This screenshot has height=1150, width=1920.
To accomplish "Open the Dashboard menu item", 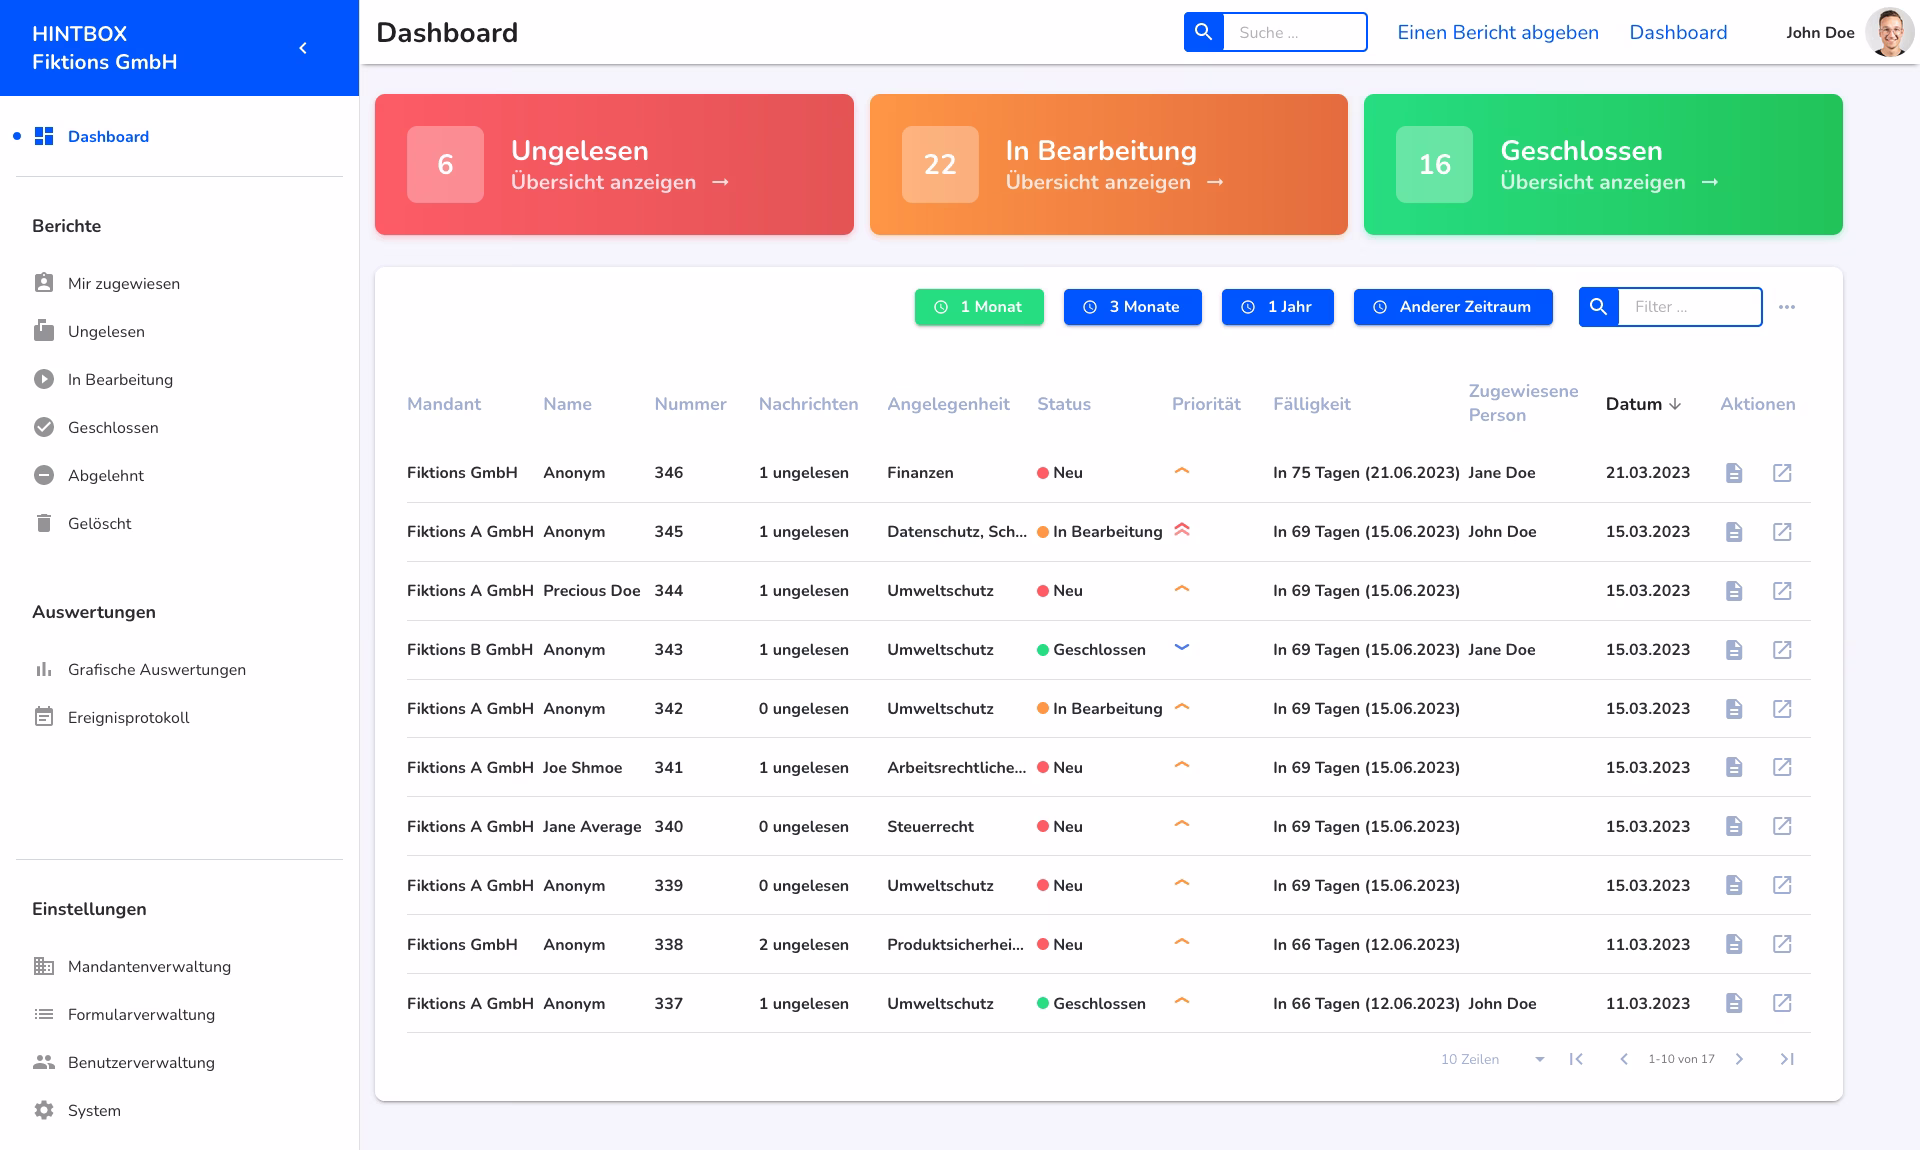I will pos(108,136).
